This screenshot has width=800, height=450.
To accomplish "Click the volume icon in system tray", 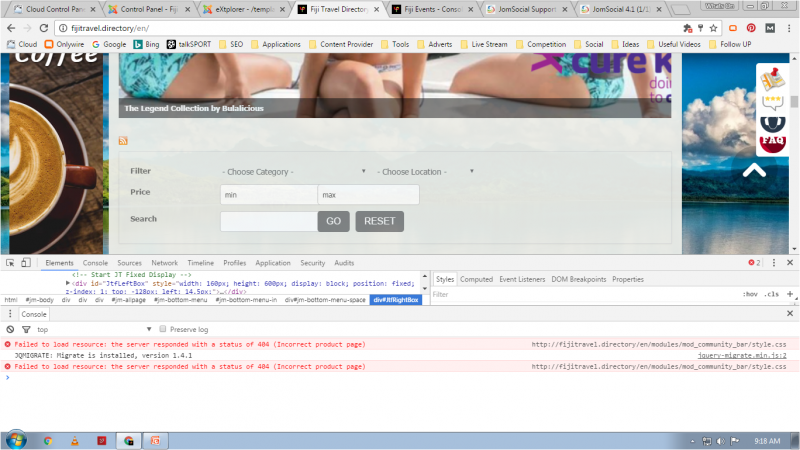I will point(720,441).
